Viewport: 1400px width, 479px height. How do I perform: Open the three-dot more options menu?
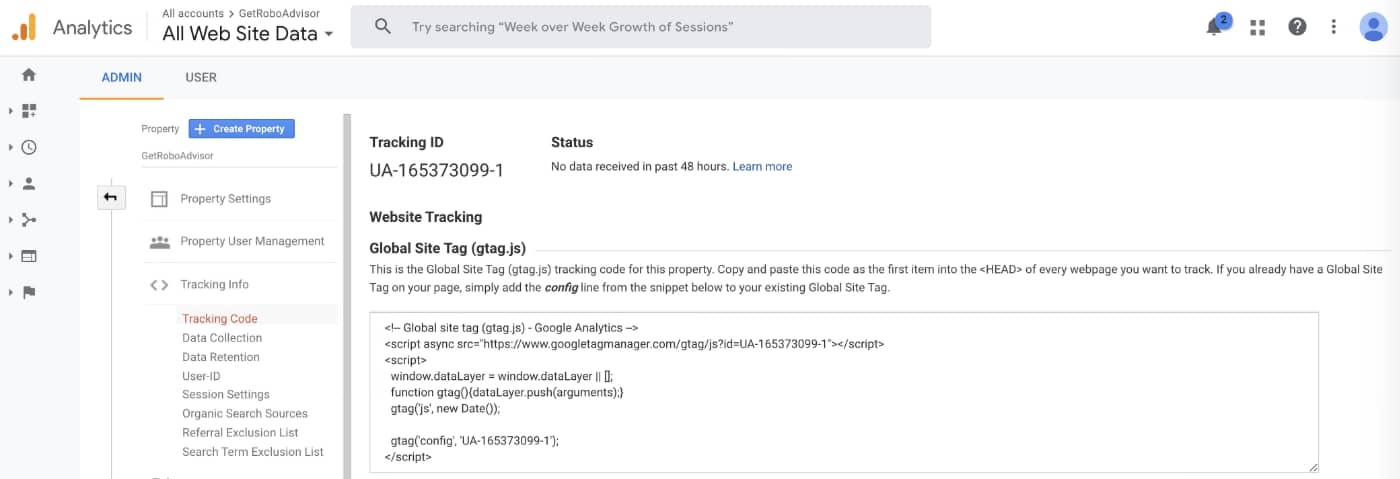[x=1333, y=27]
